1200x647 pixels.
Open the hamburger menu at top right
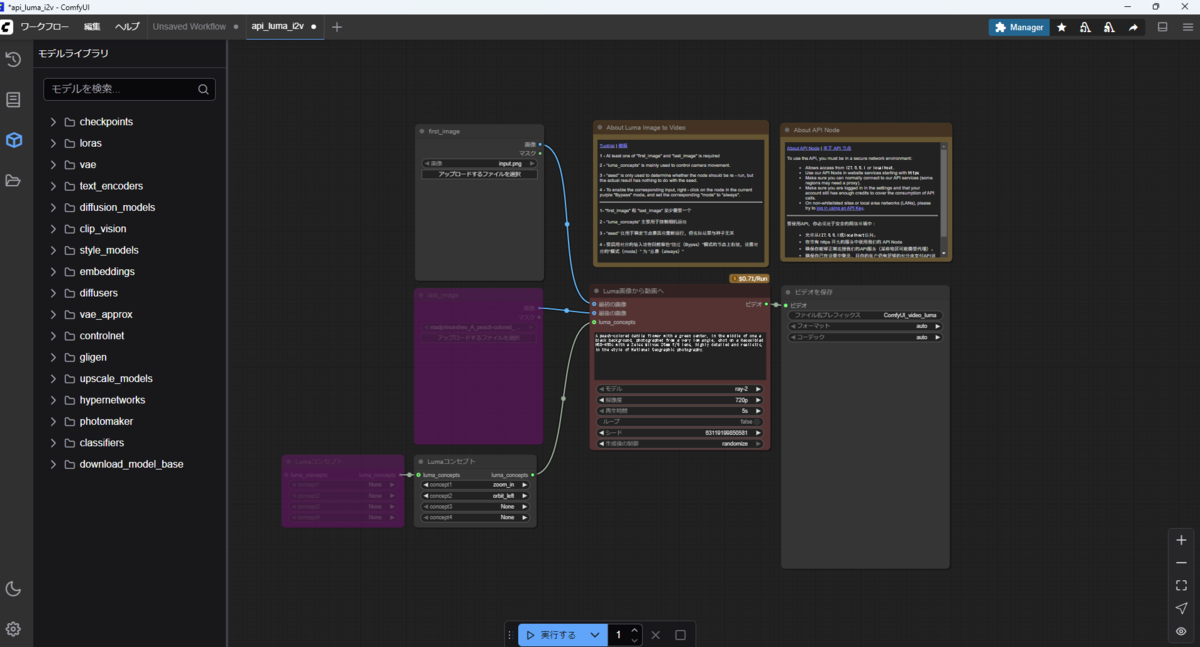pyautogui.click(x=1186, y=27)
